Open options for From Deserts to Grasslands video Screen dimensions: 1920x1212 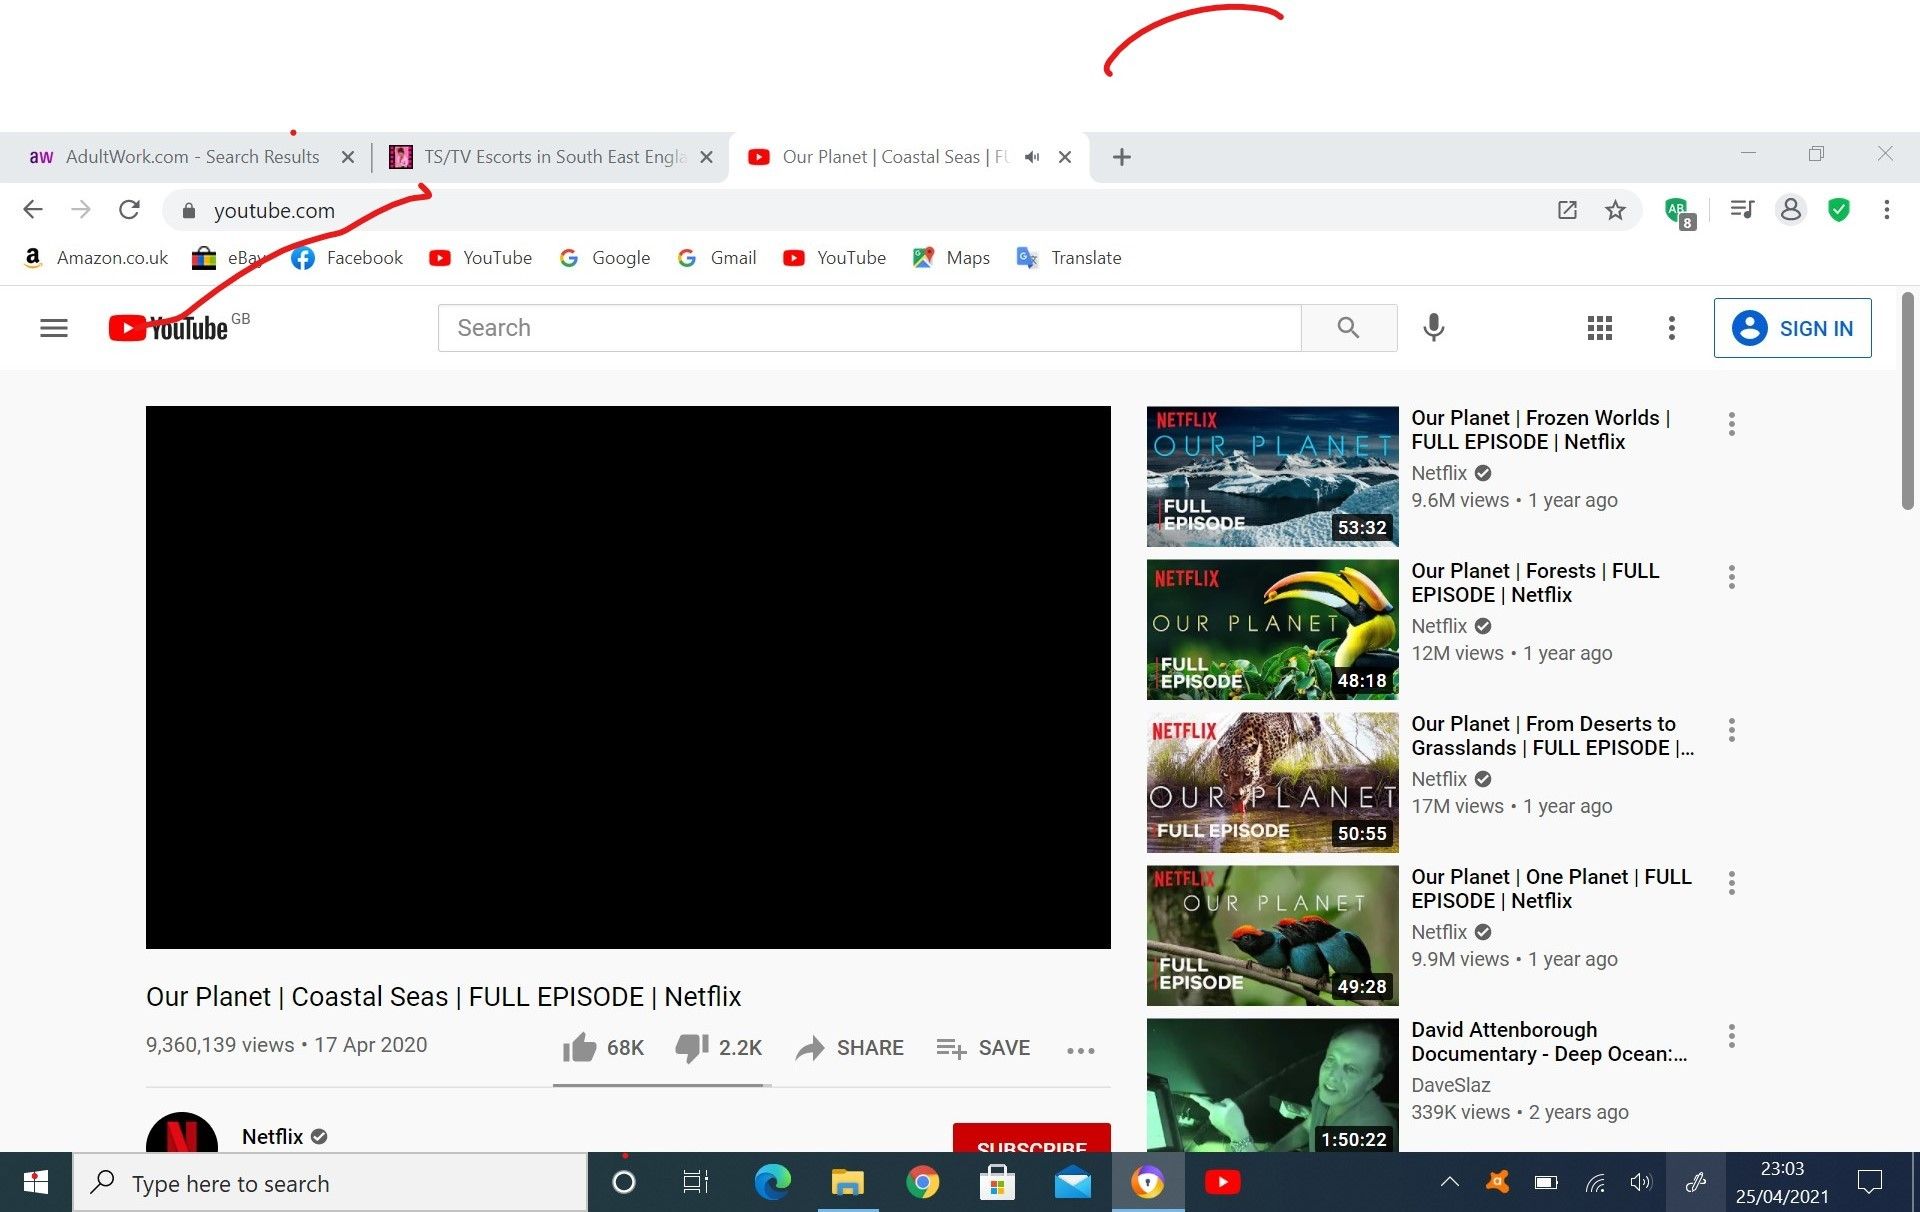click(x=1731, y=730)
